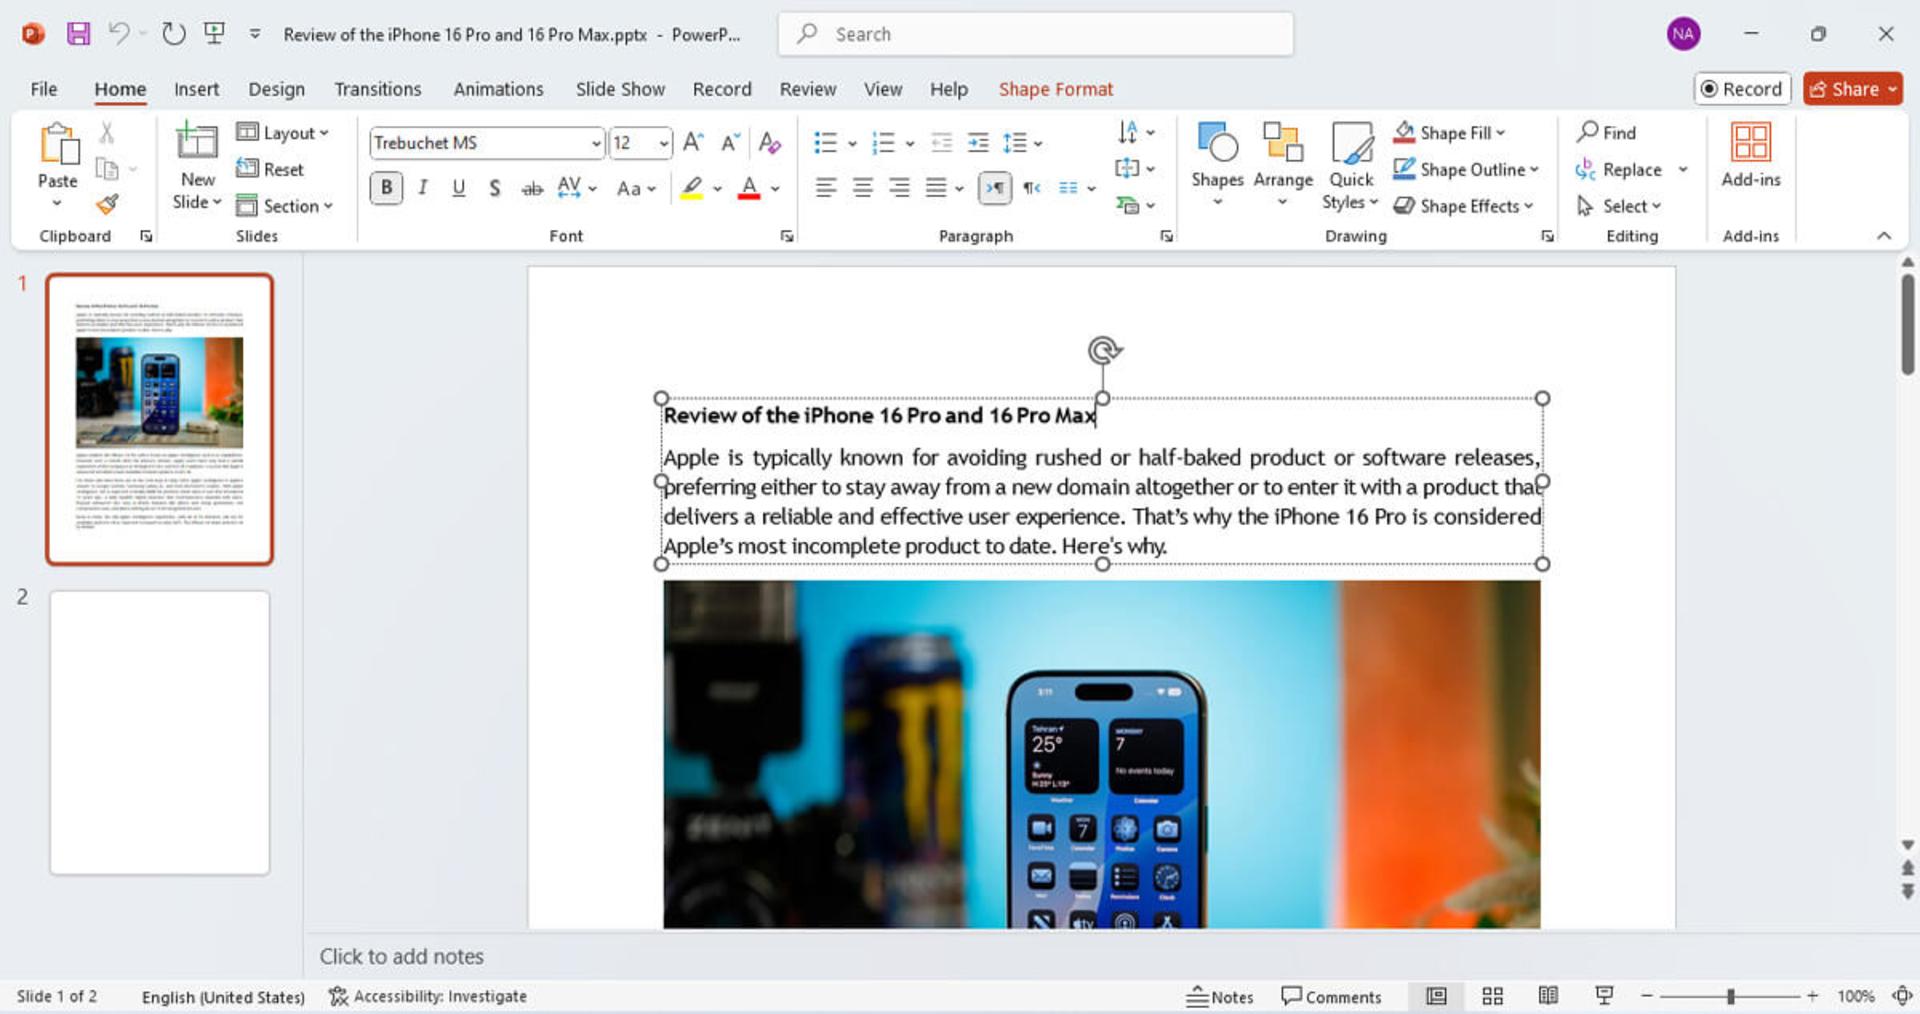The width and height of the screenshot is (1920, 1014).
Task: Switch to Slide Sorter view icon
Action: [1492, 996]
